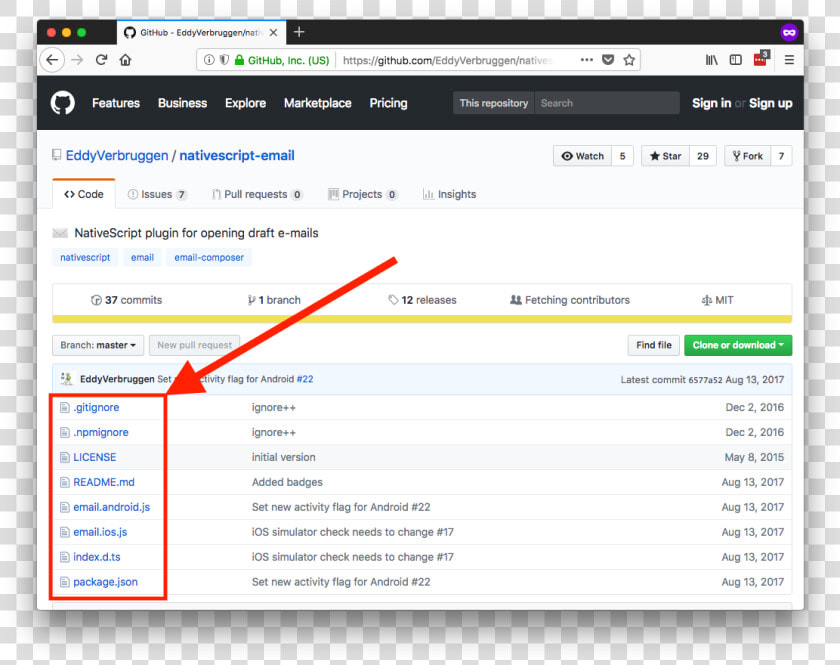View the 12 releases link
The width and height of the screenshot is (840, 665).
[422, 300]
